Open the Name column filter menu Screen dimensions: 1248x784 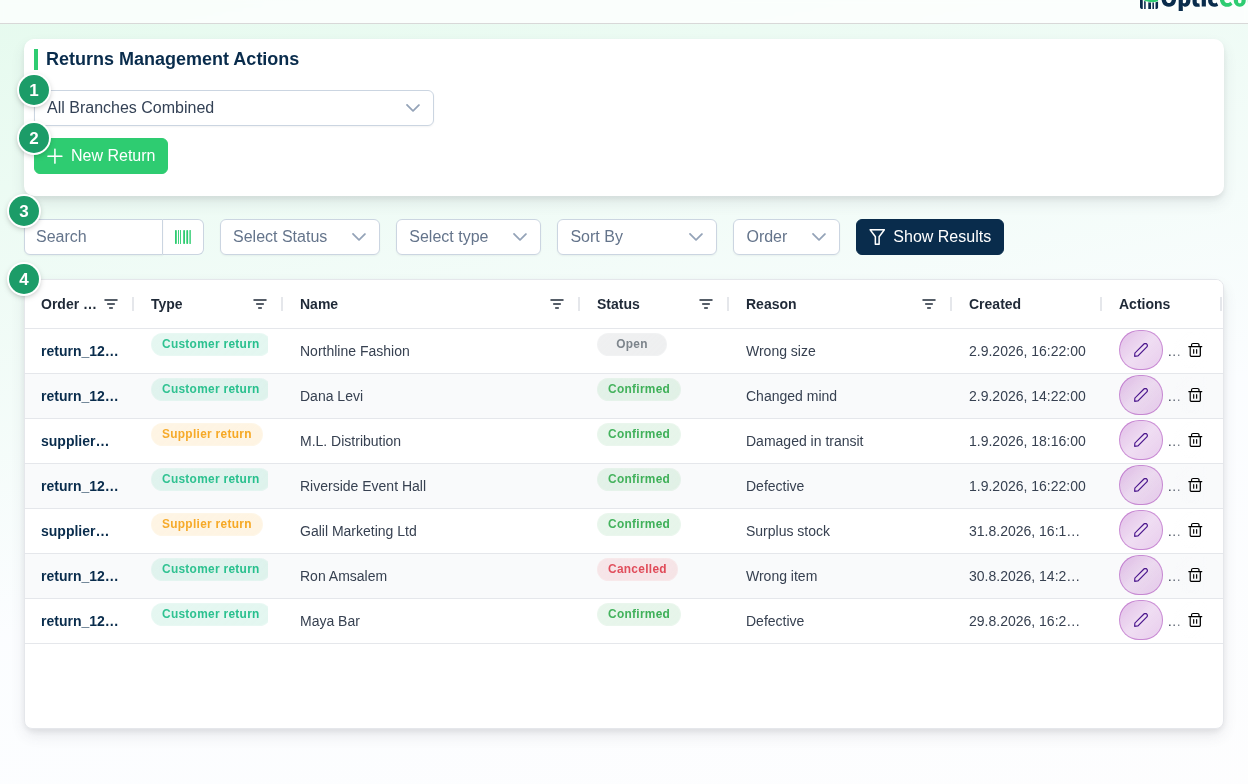[x=557, y=304]
